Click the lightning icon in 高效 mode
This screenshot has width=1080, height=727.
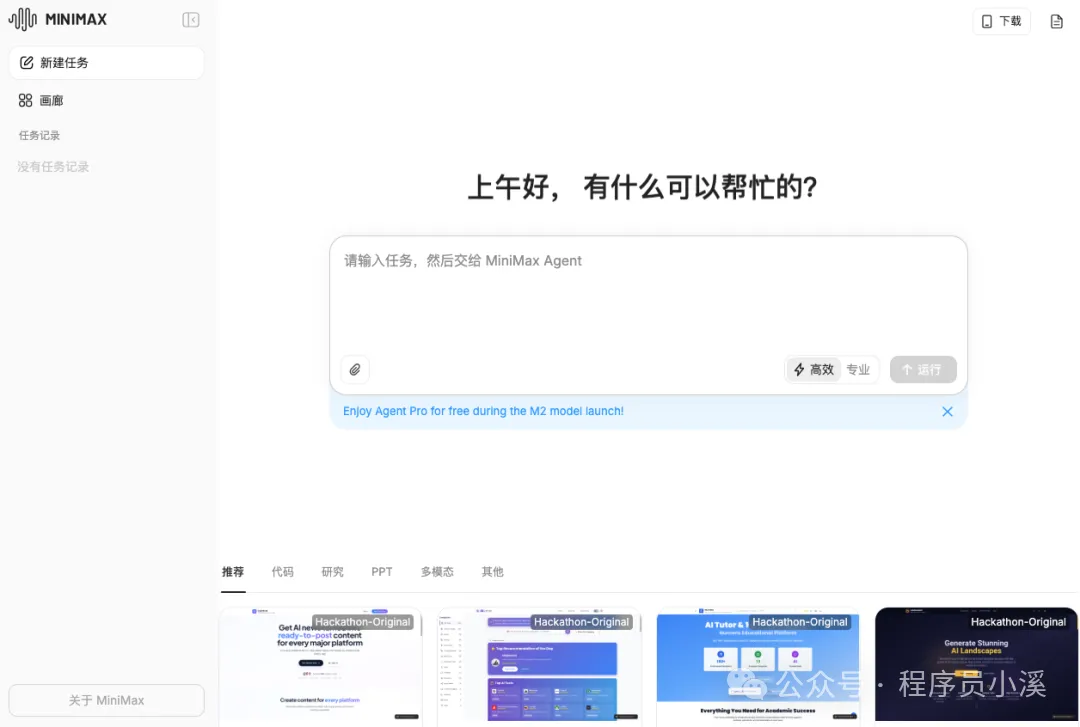click(798, 369)
